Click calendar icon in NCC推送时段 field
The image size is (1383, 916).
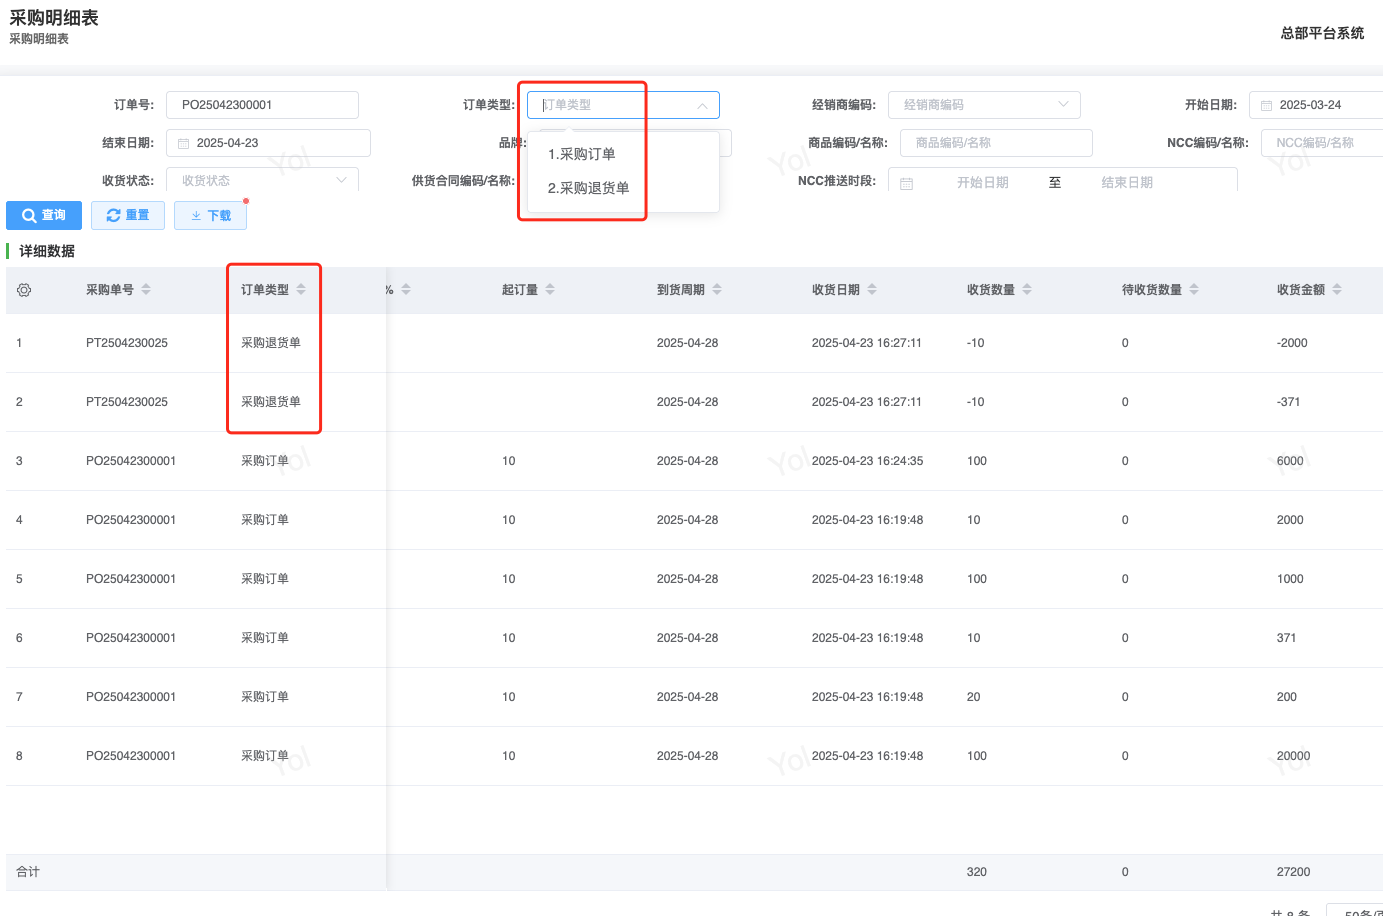click(x=906, y=183)
